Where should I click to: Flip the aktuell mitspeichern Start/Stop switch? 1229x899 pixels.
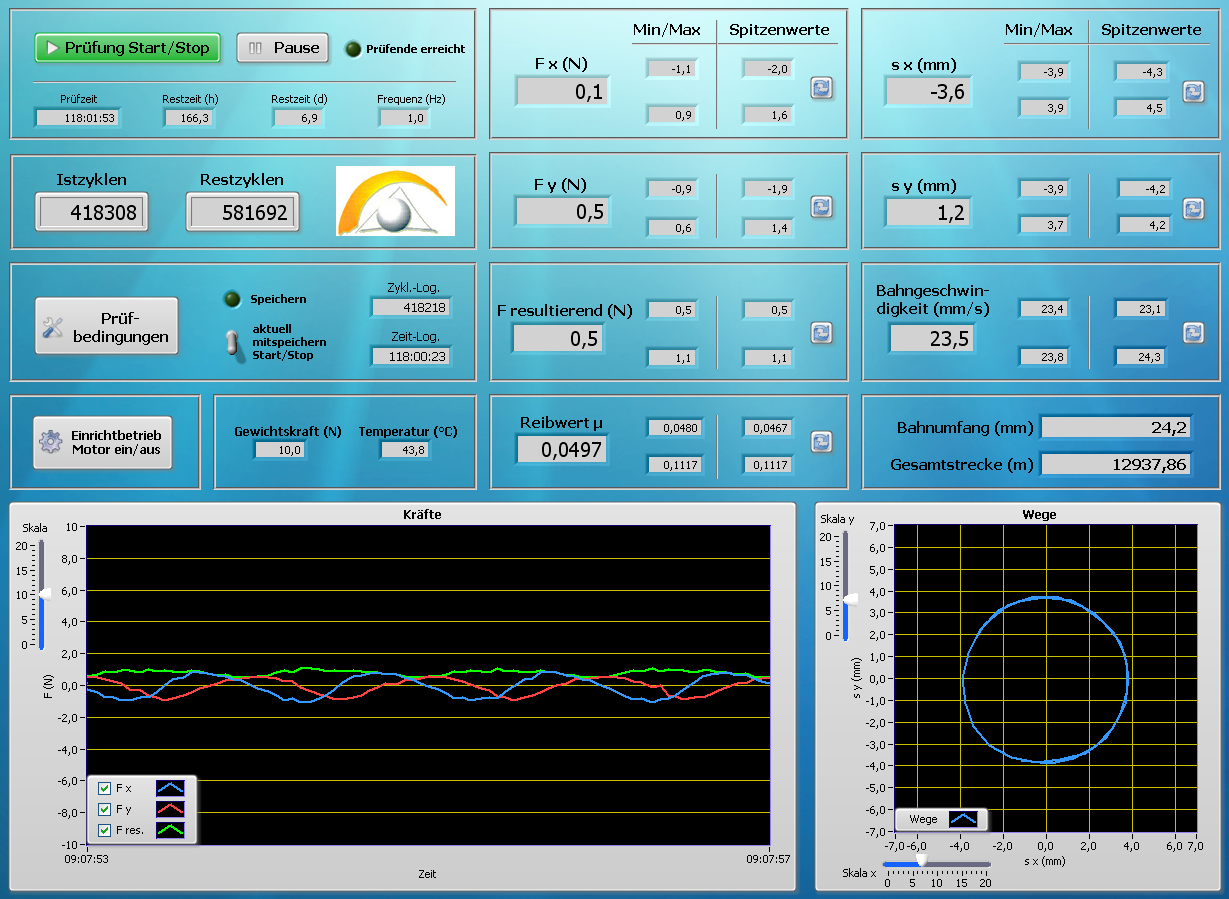(x=233, y=342)
